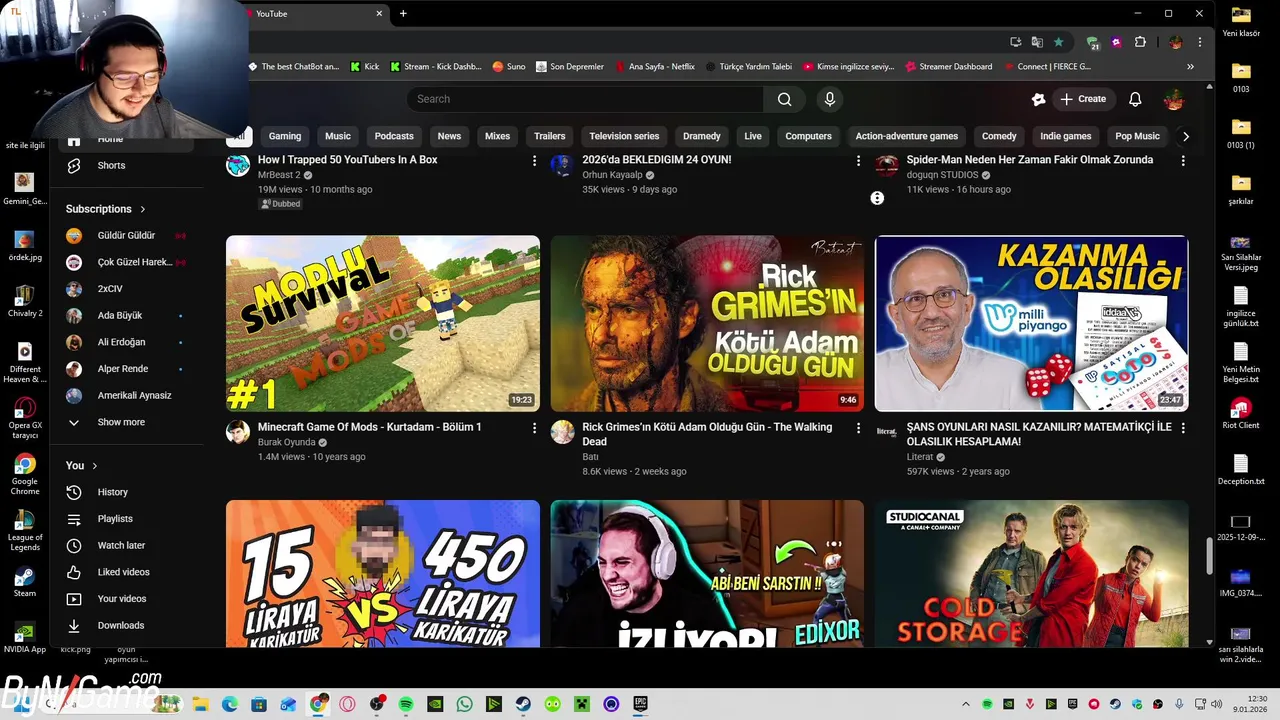Image resolution: width=1280 pixels, height=720 pixels.
Task: Open Suno bookmark
Action: tap(509, 67)
